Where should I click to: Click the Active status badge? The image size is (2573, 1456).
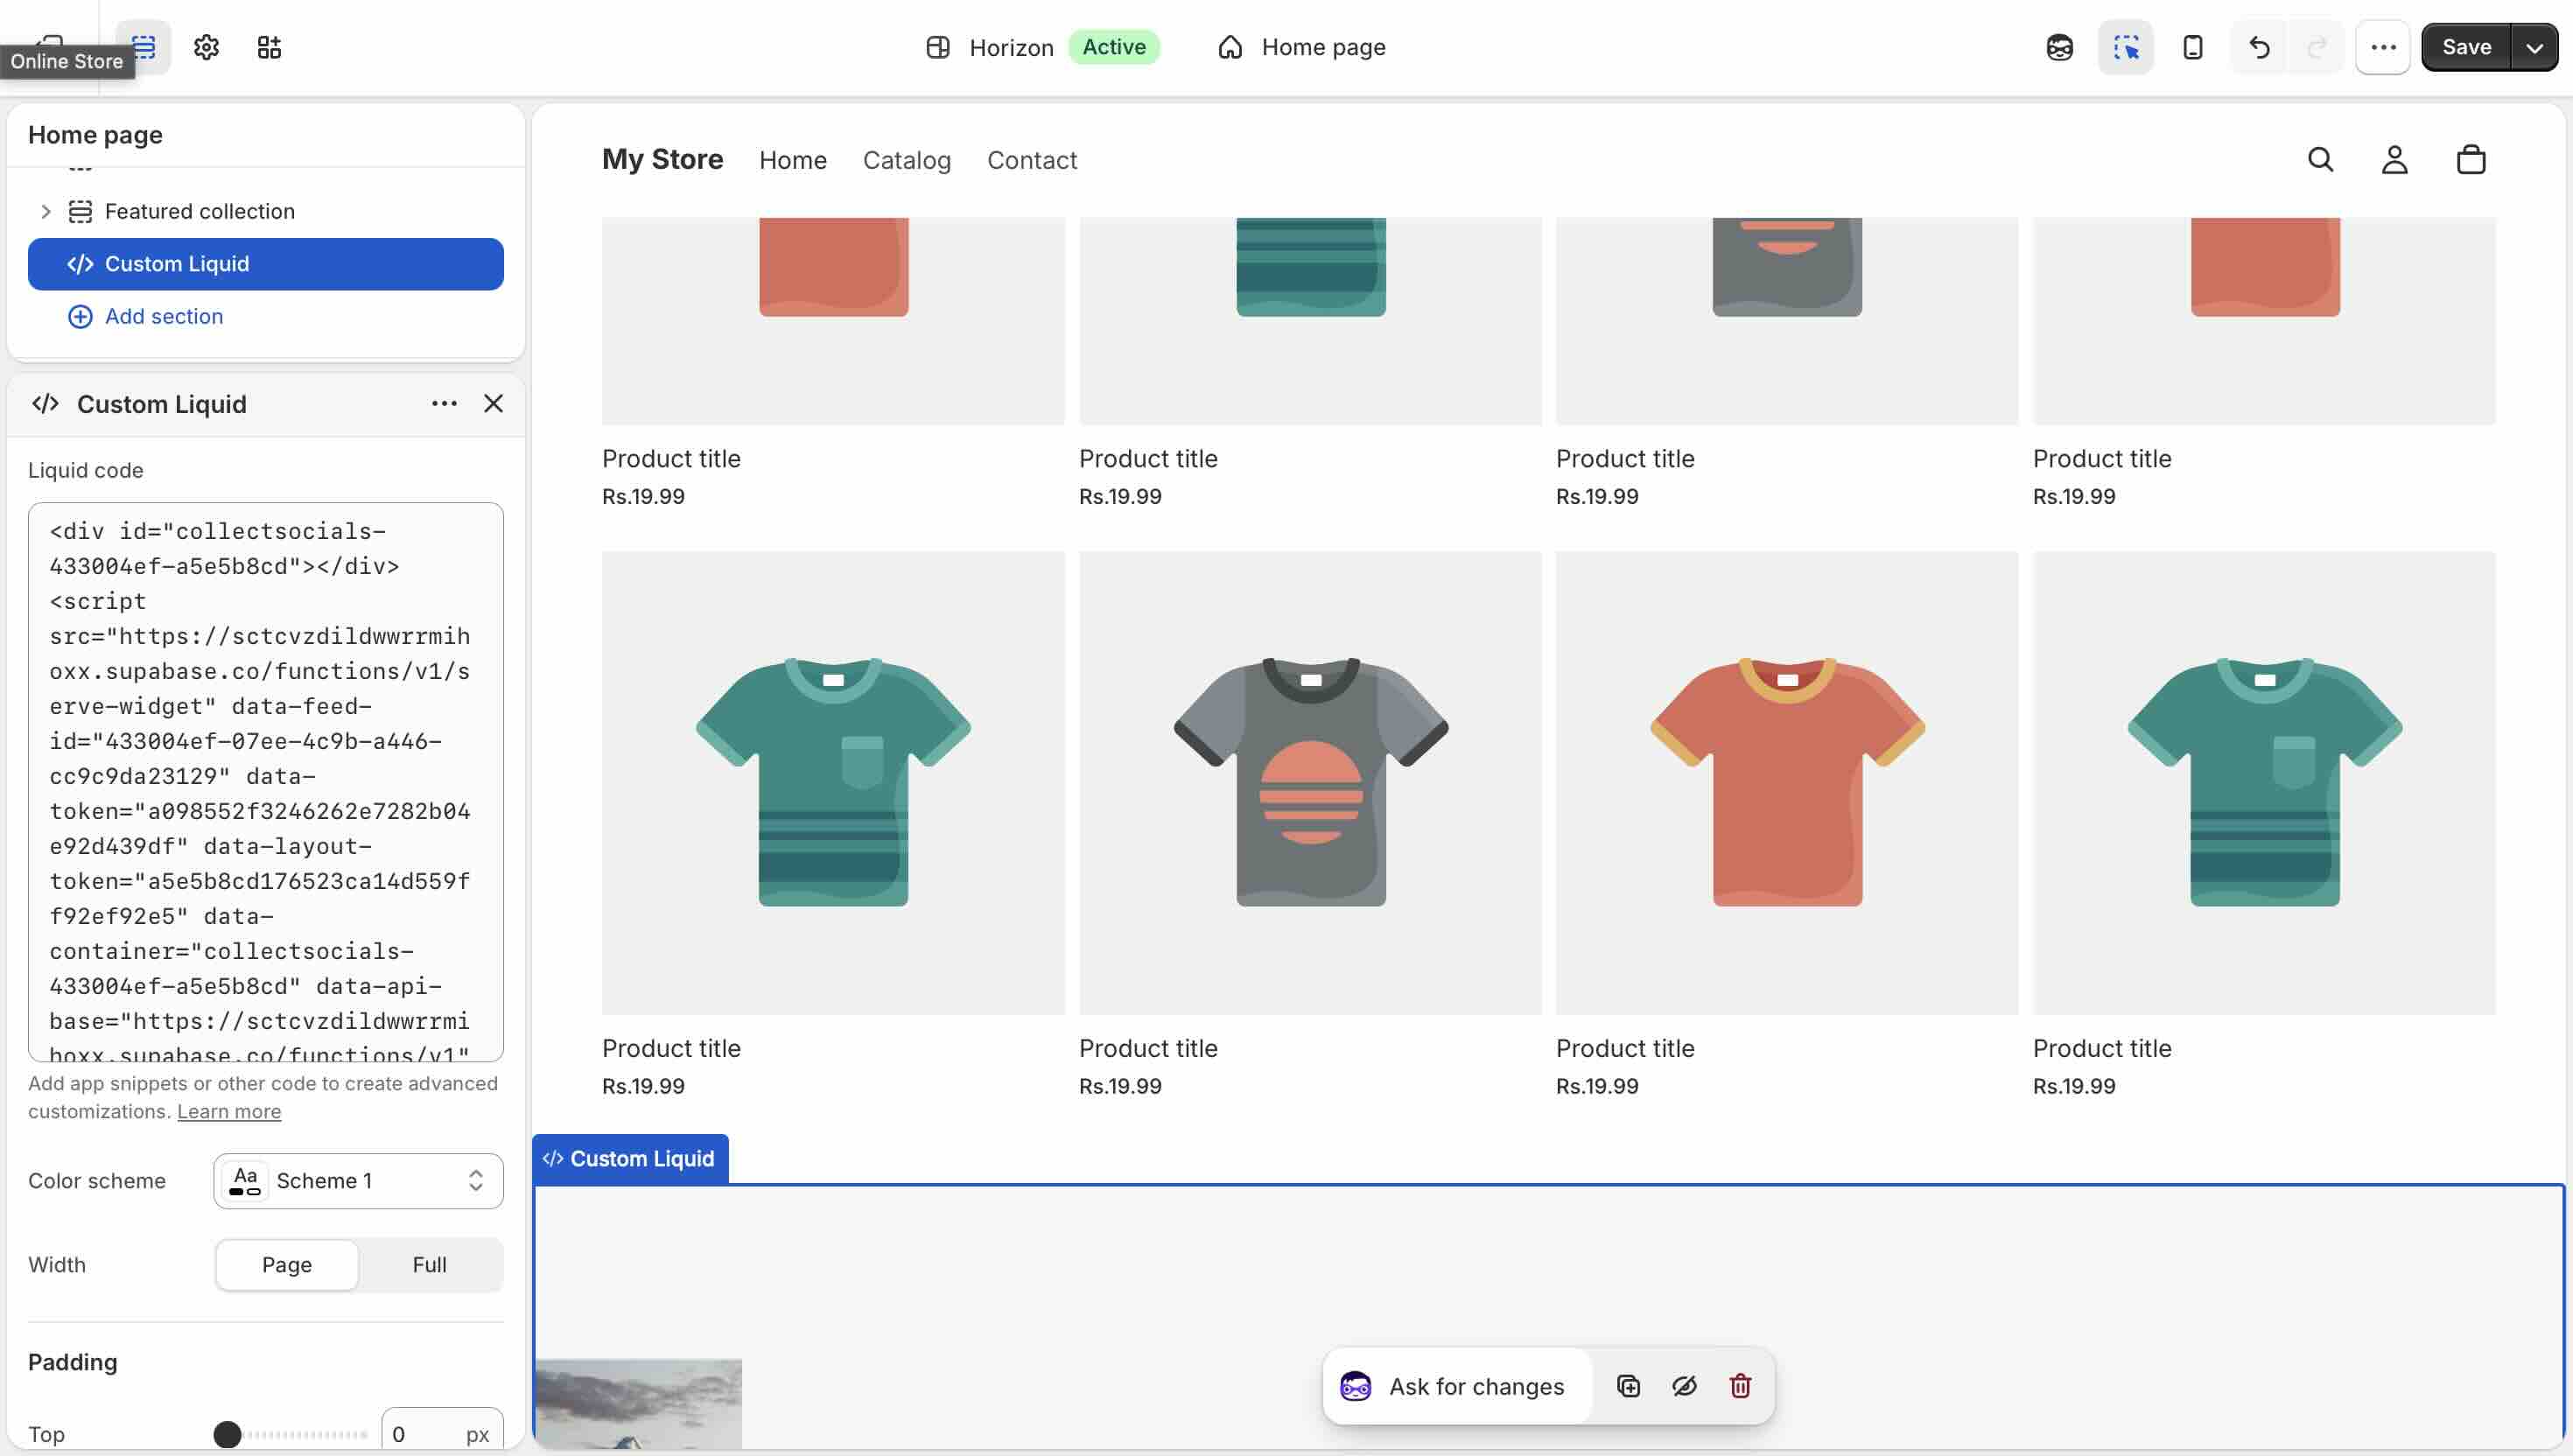tap(1114, 47)
